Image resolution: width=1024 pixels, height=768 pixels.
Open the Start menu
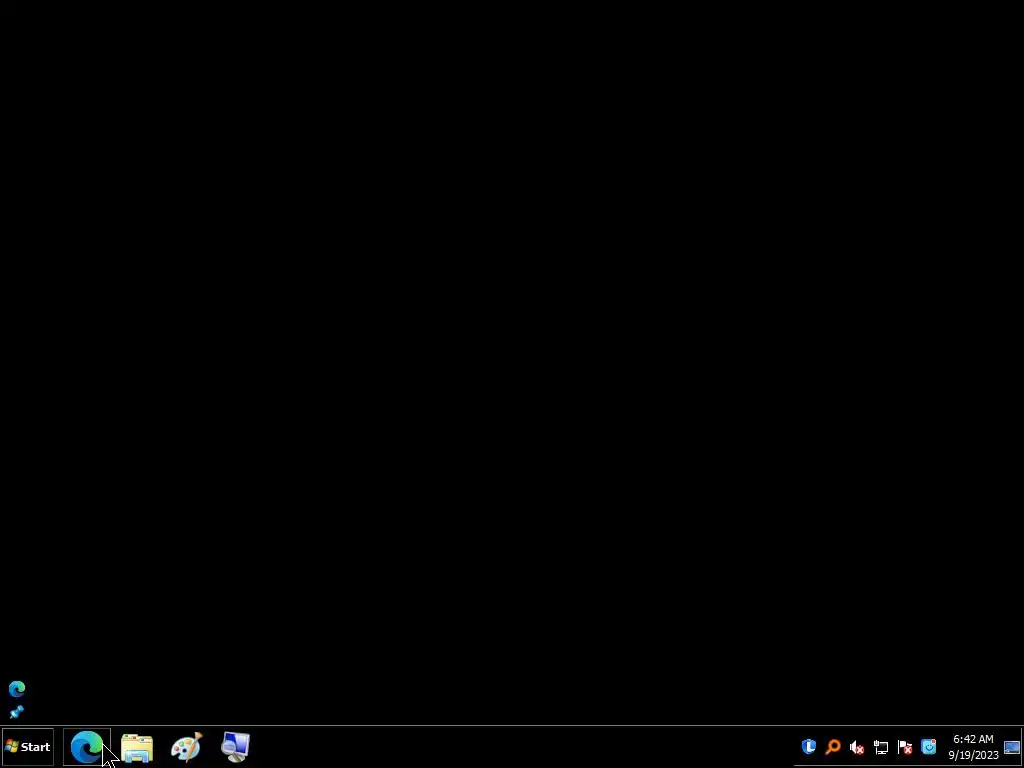coord(27,746)
